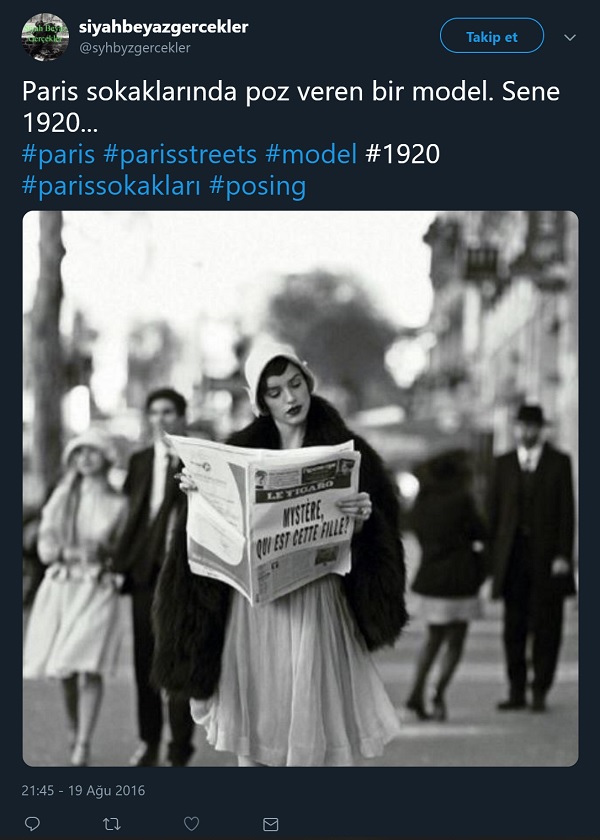The width and height of the screenshot is (600, 840).
Task: Retweet this post using the retweet icon
Action: (x=111, y=823)
